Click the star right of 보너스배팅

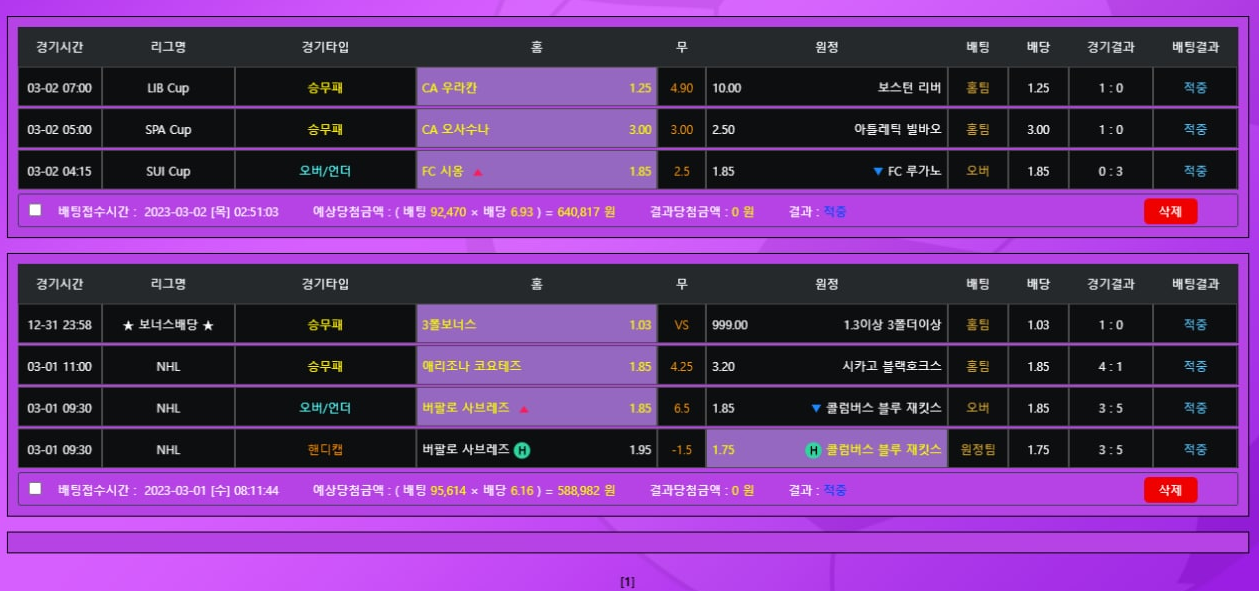tap(208, 326)
